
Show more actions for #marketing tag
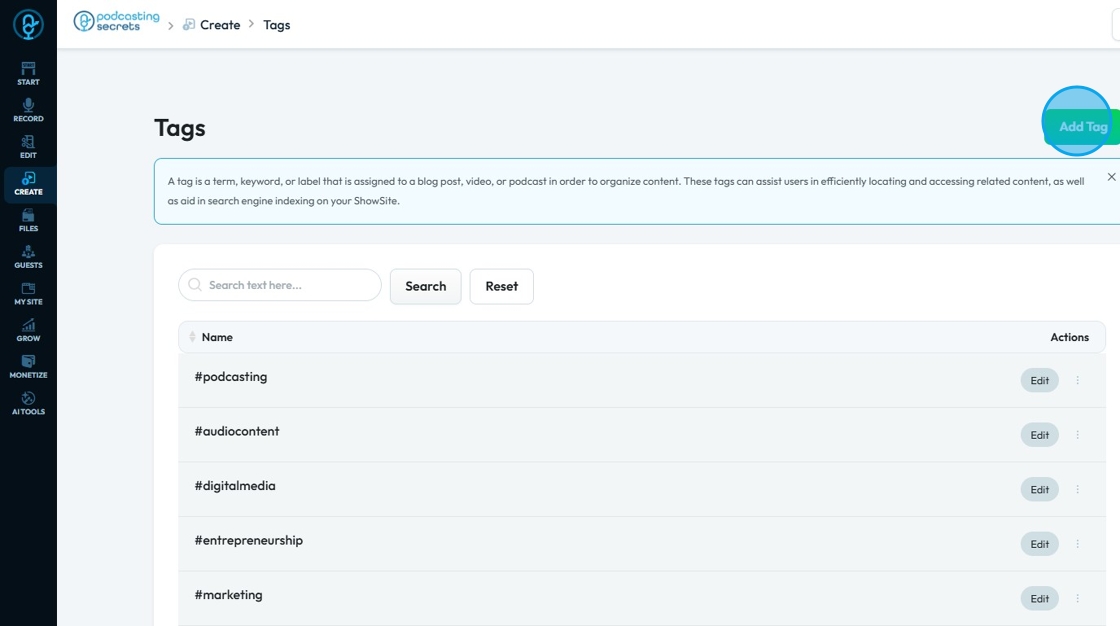tap(1077, 598)
